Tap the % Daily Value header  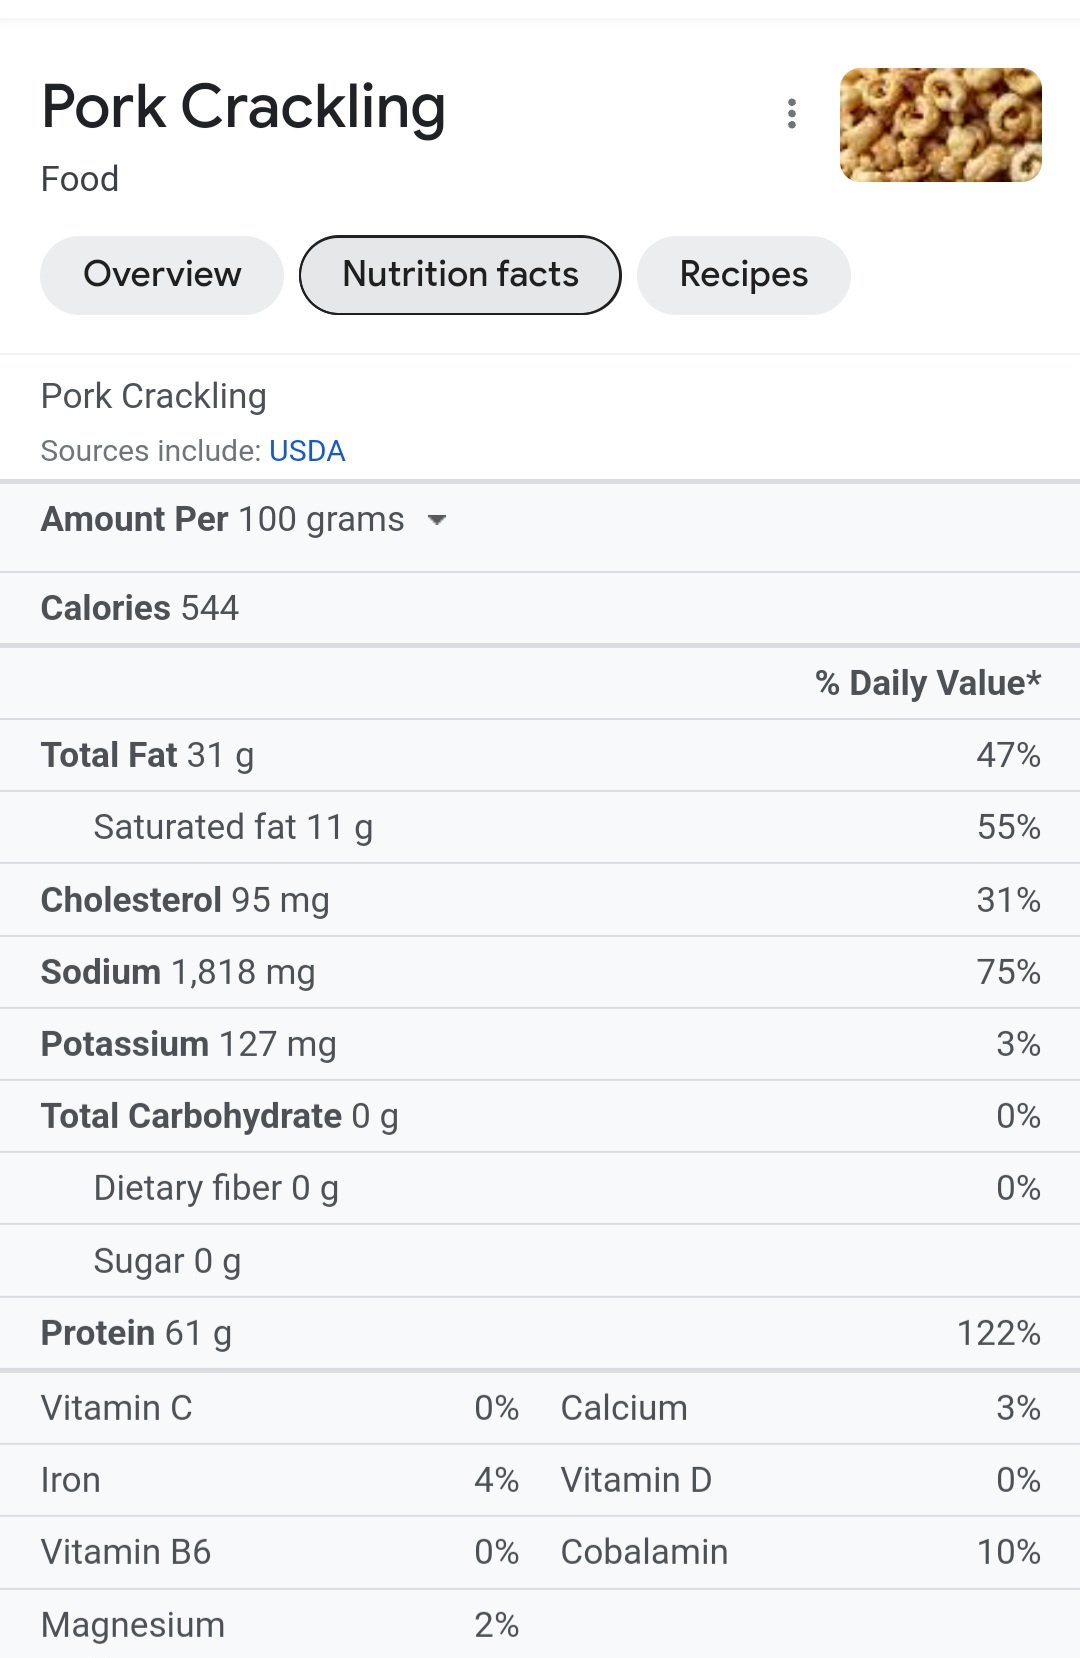coord(928,683)
